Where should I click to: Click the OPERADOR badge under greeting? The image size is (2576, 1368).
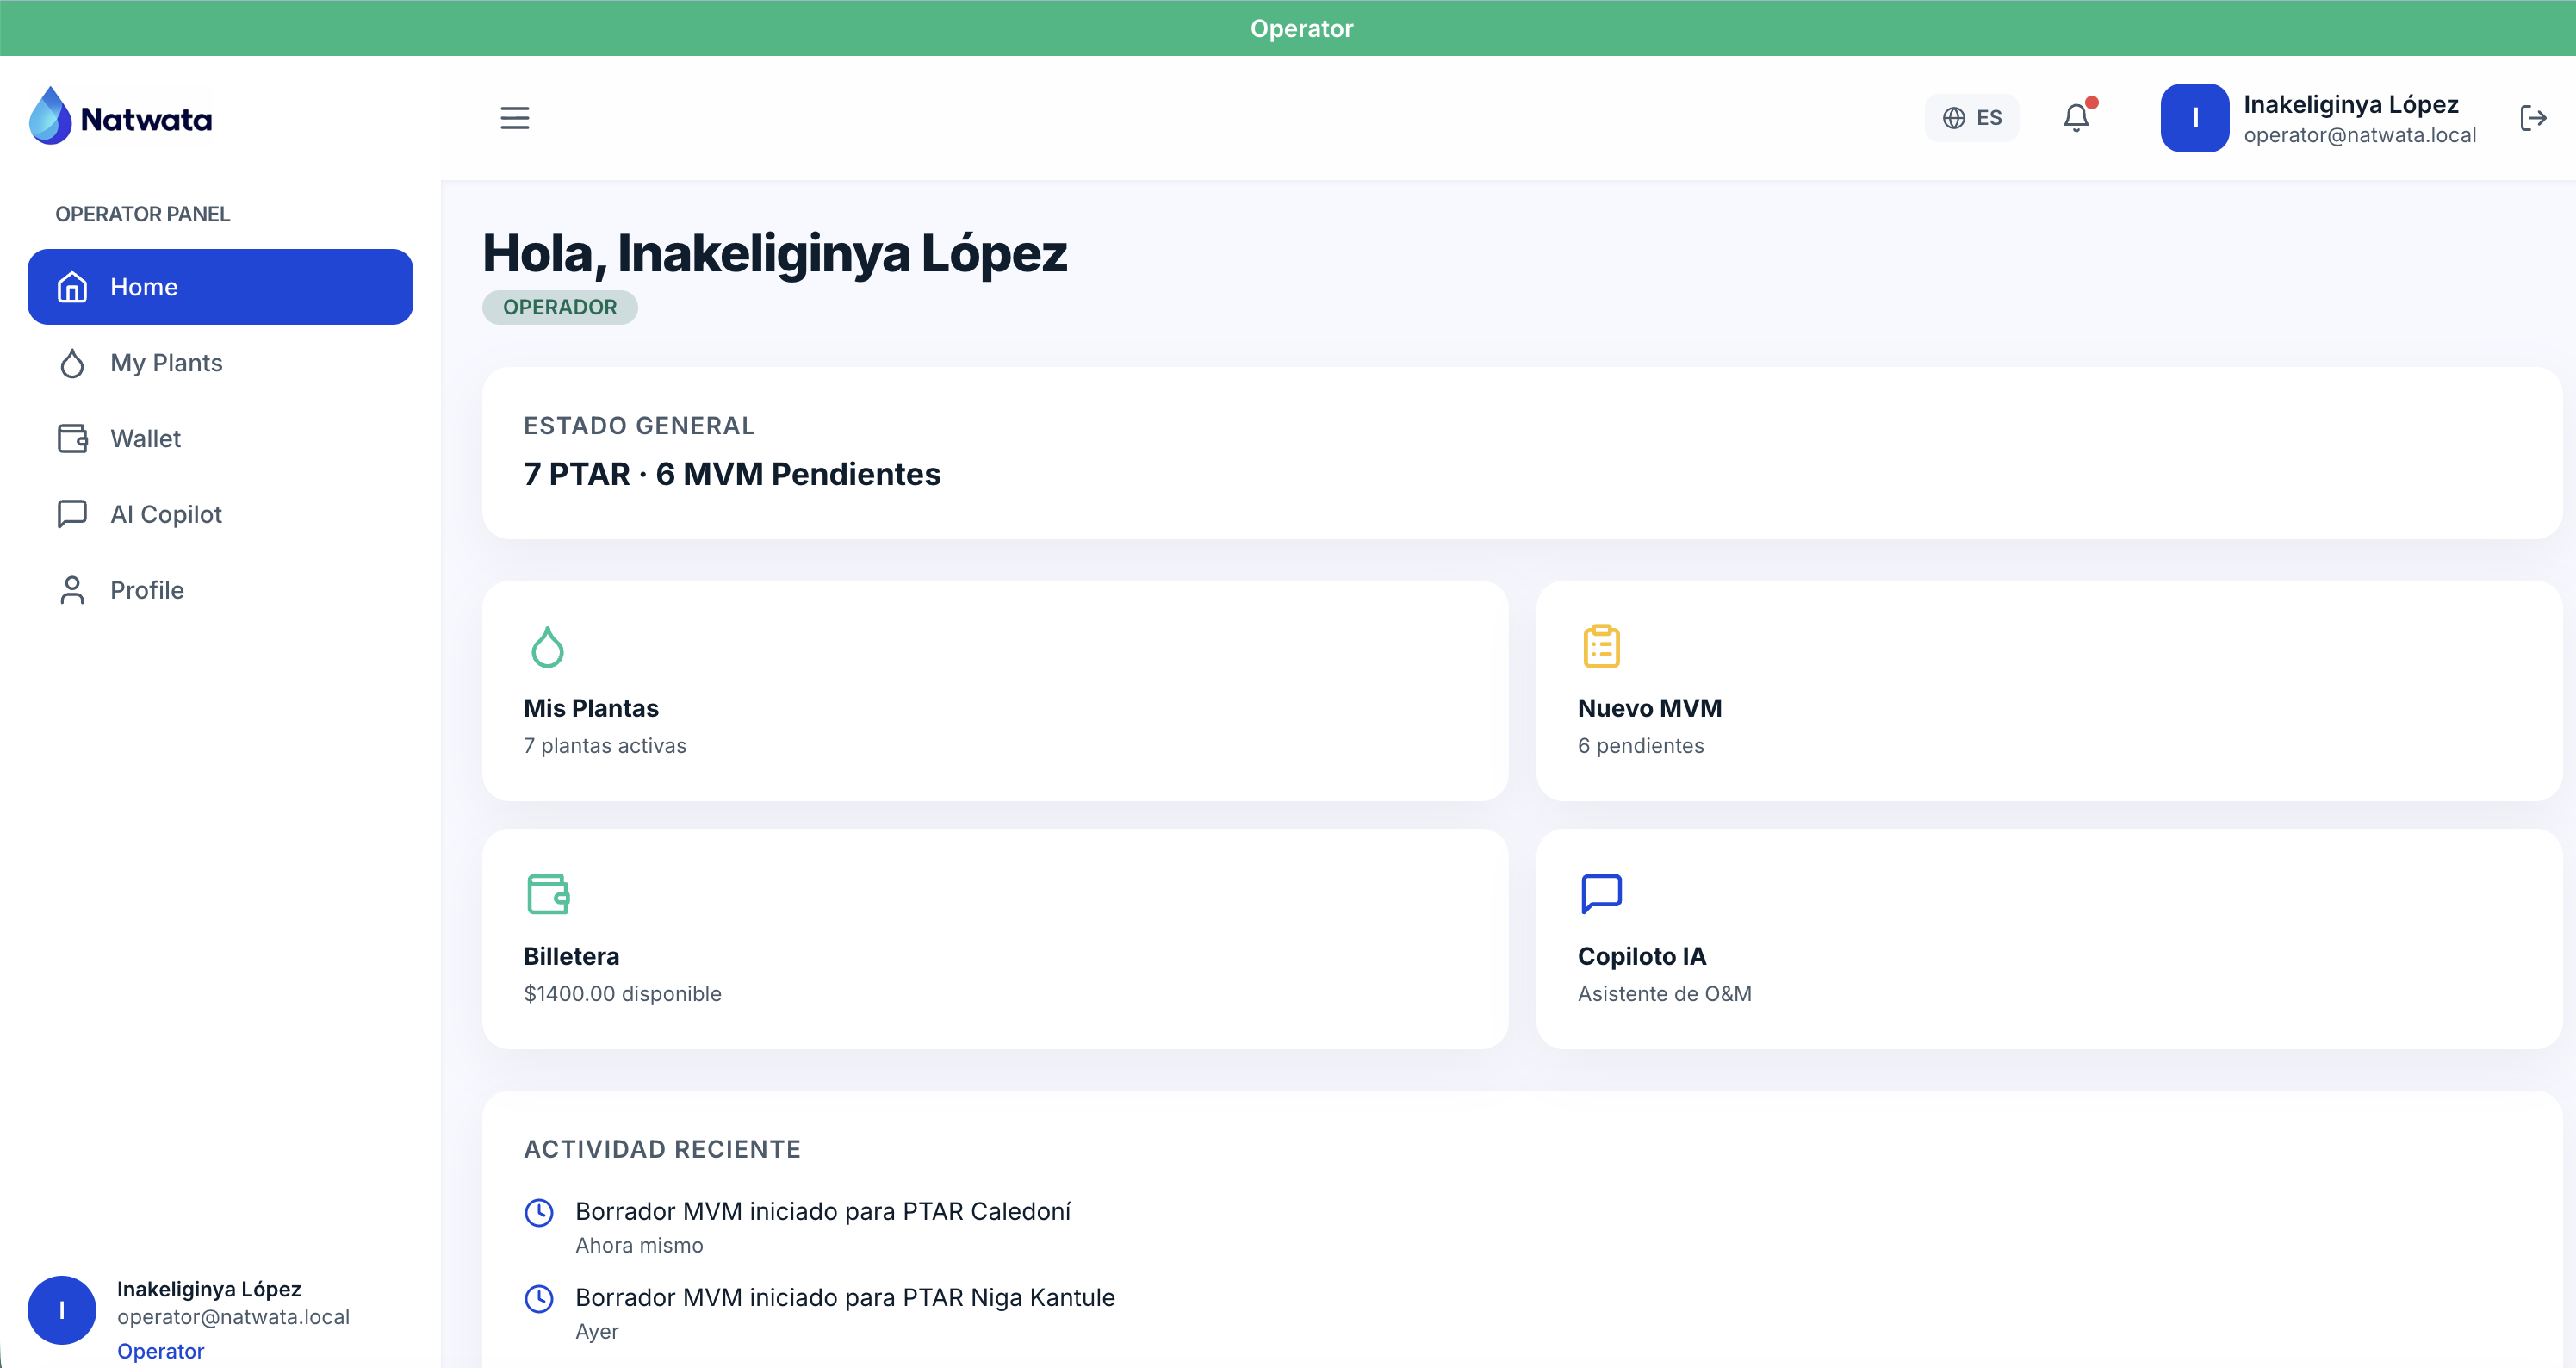click(559, 307)
